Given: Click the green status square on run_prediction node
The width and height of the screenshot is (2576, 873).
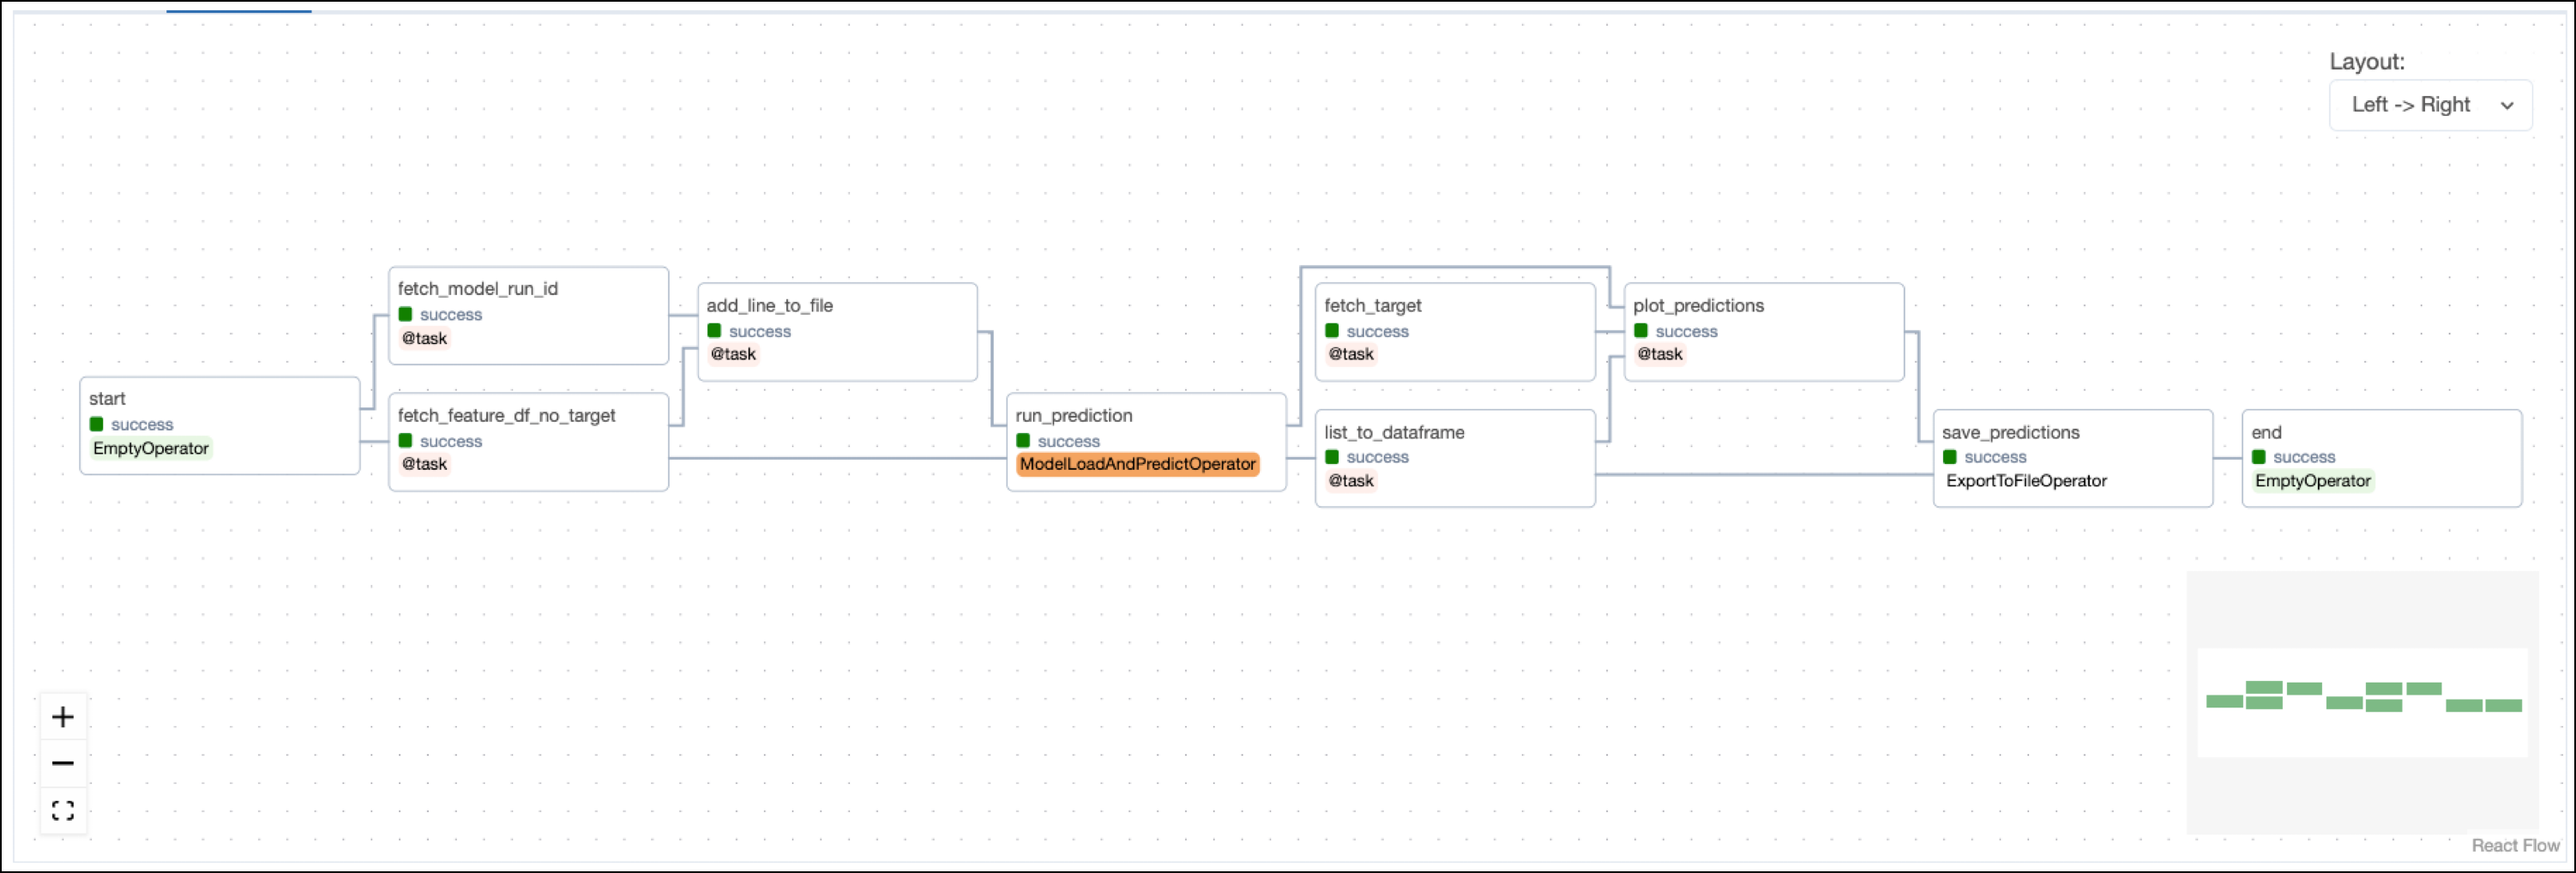Looking at the screenshot, I should pos(1022,440).
